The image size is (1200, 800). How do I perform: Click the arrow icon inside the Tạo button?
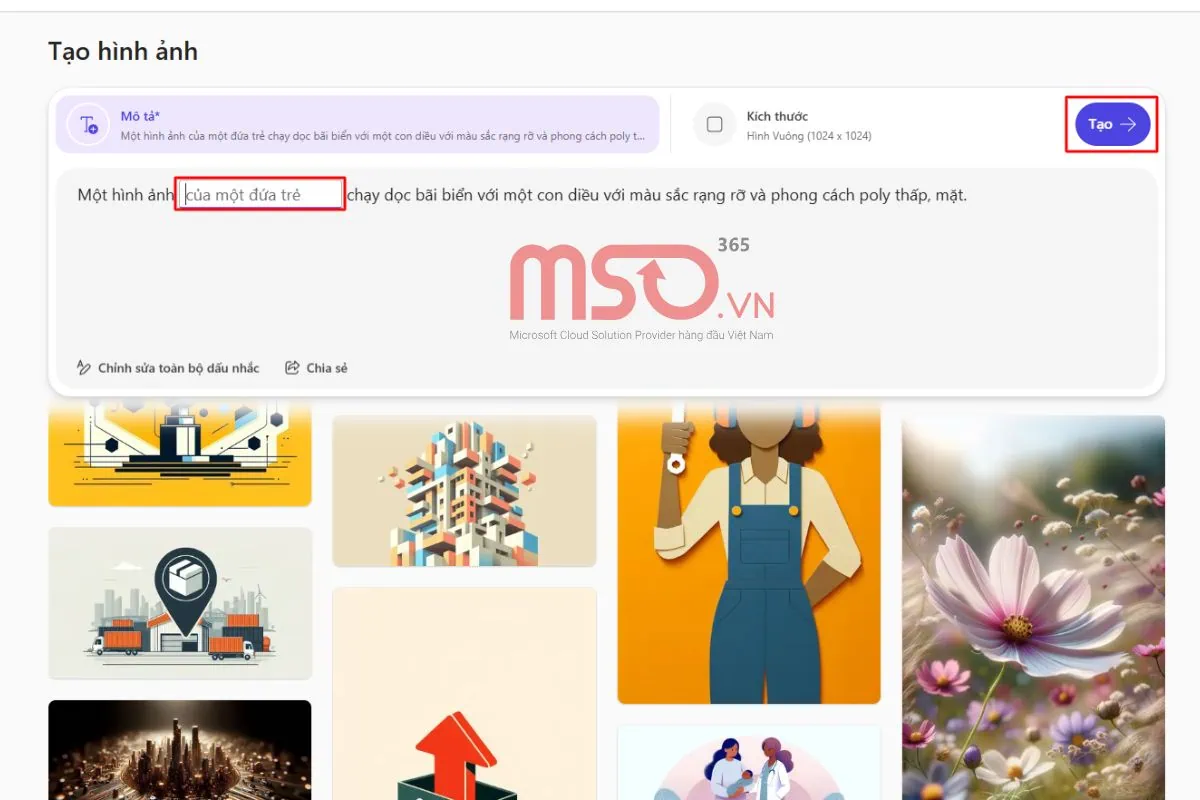coord(1129,124)
